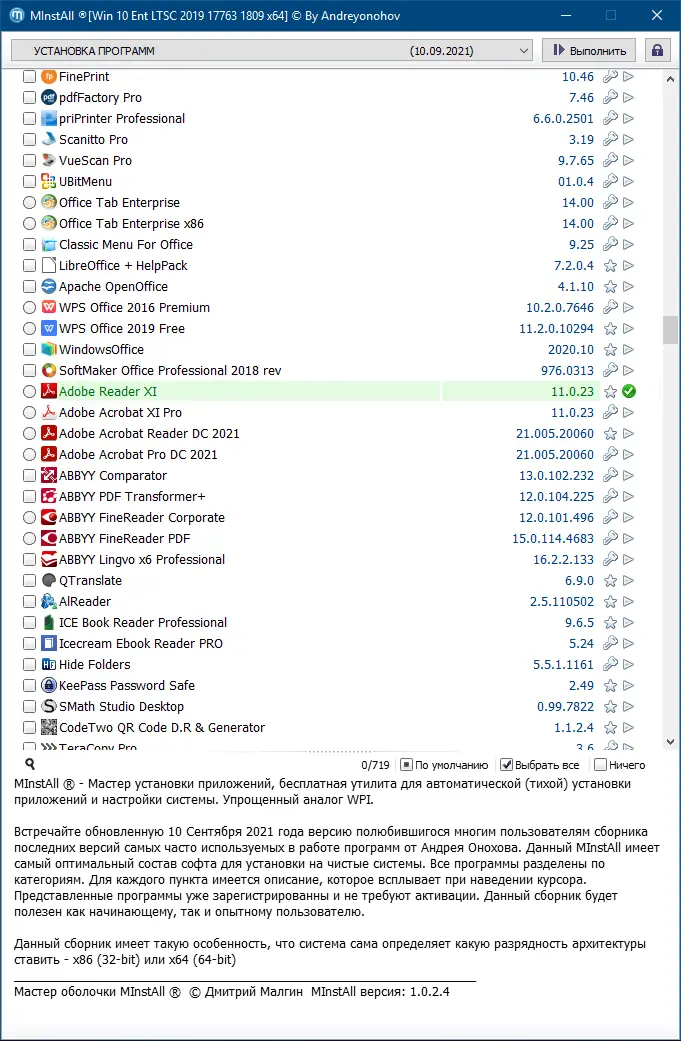Image resolution: width=681 pixels, height=1041 pixels.
Task: Click the list scrollbar up arrow
Action: (x=670, y=79)
